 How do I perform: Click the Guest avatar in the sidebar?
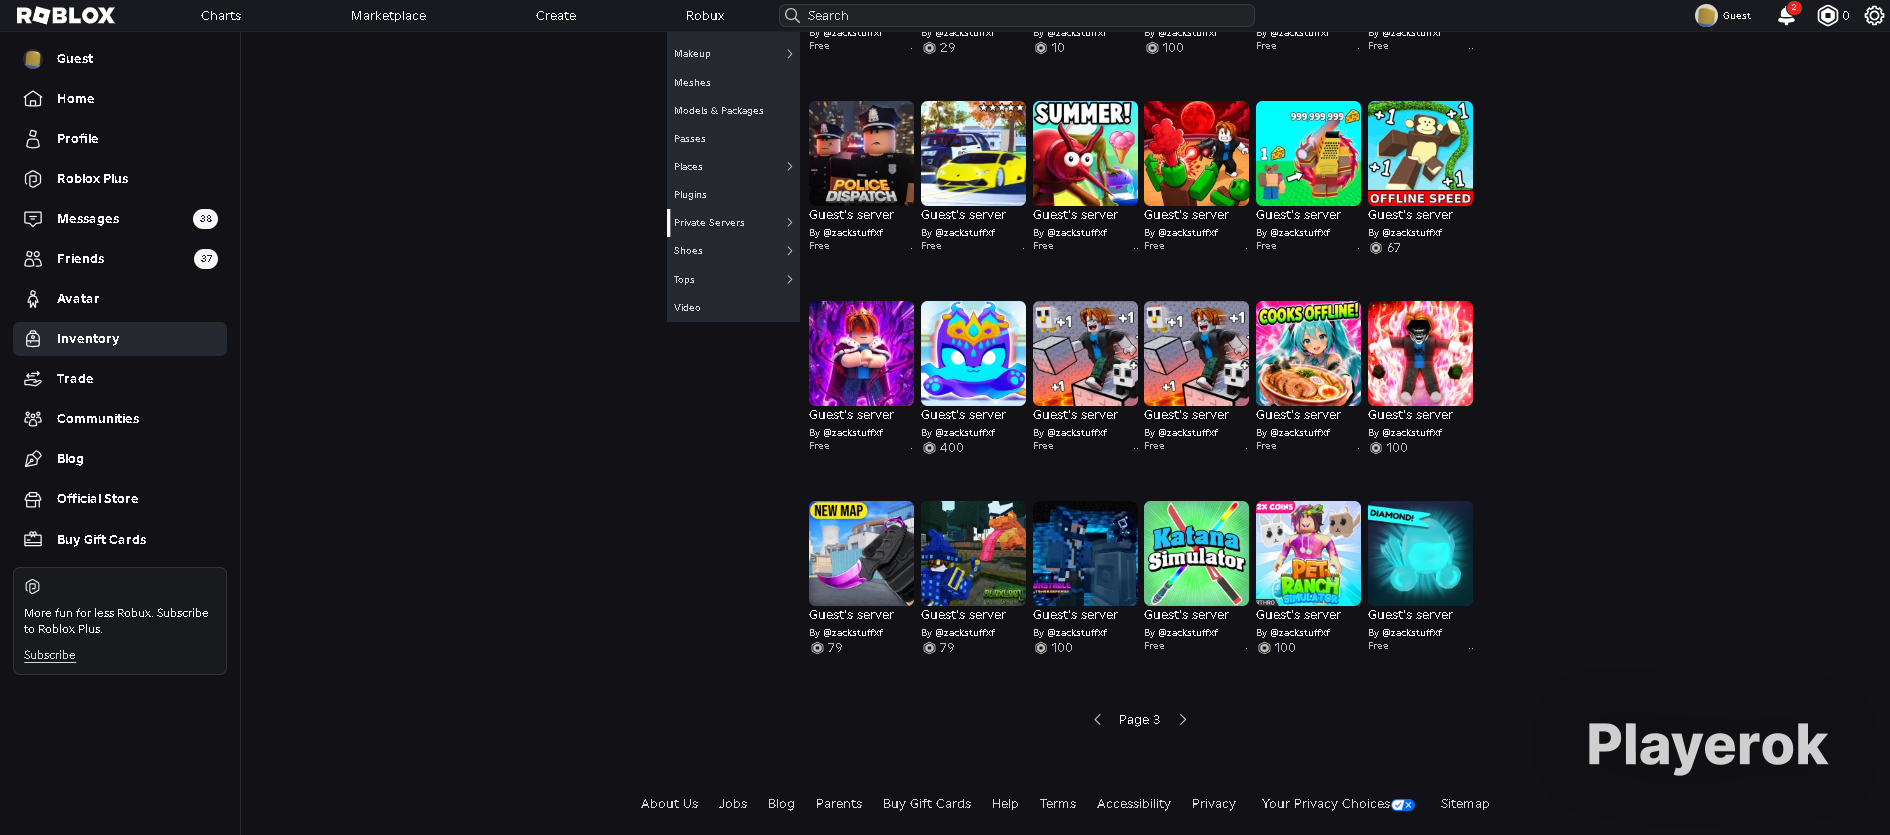tap(33, 59)
